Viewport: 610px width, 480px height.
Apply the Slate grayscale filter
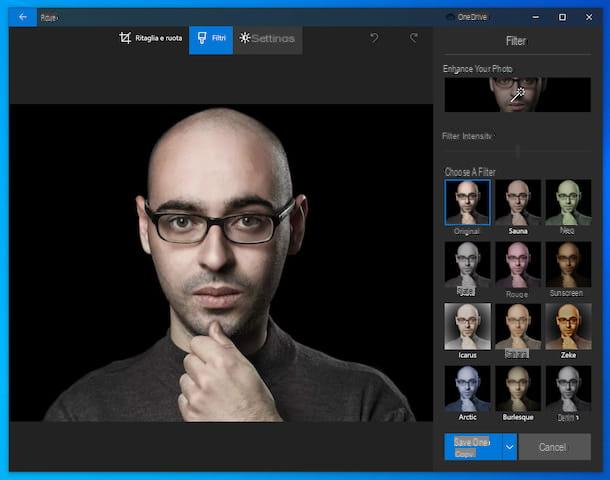(467, 265)
